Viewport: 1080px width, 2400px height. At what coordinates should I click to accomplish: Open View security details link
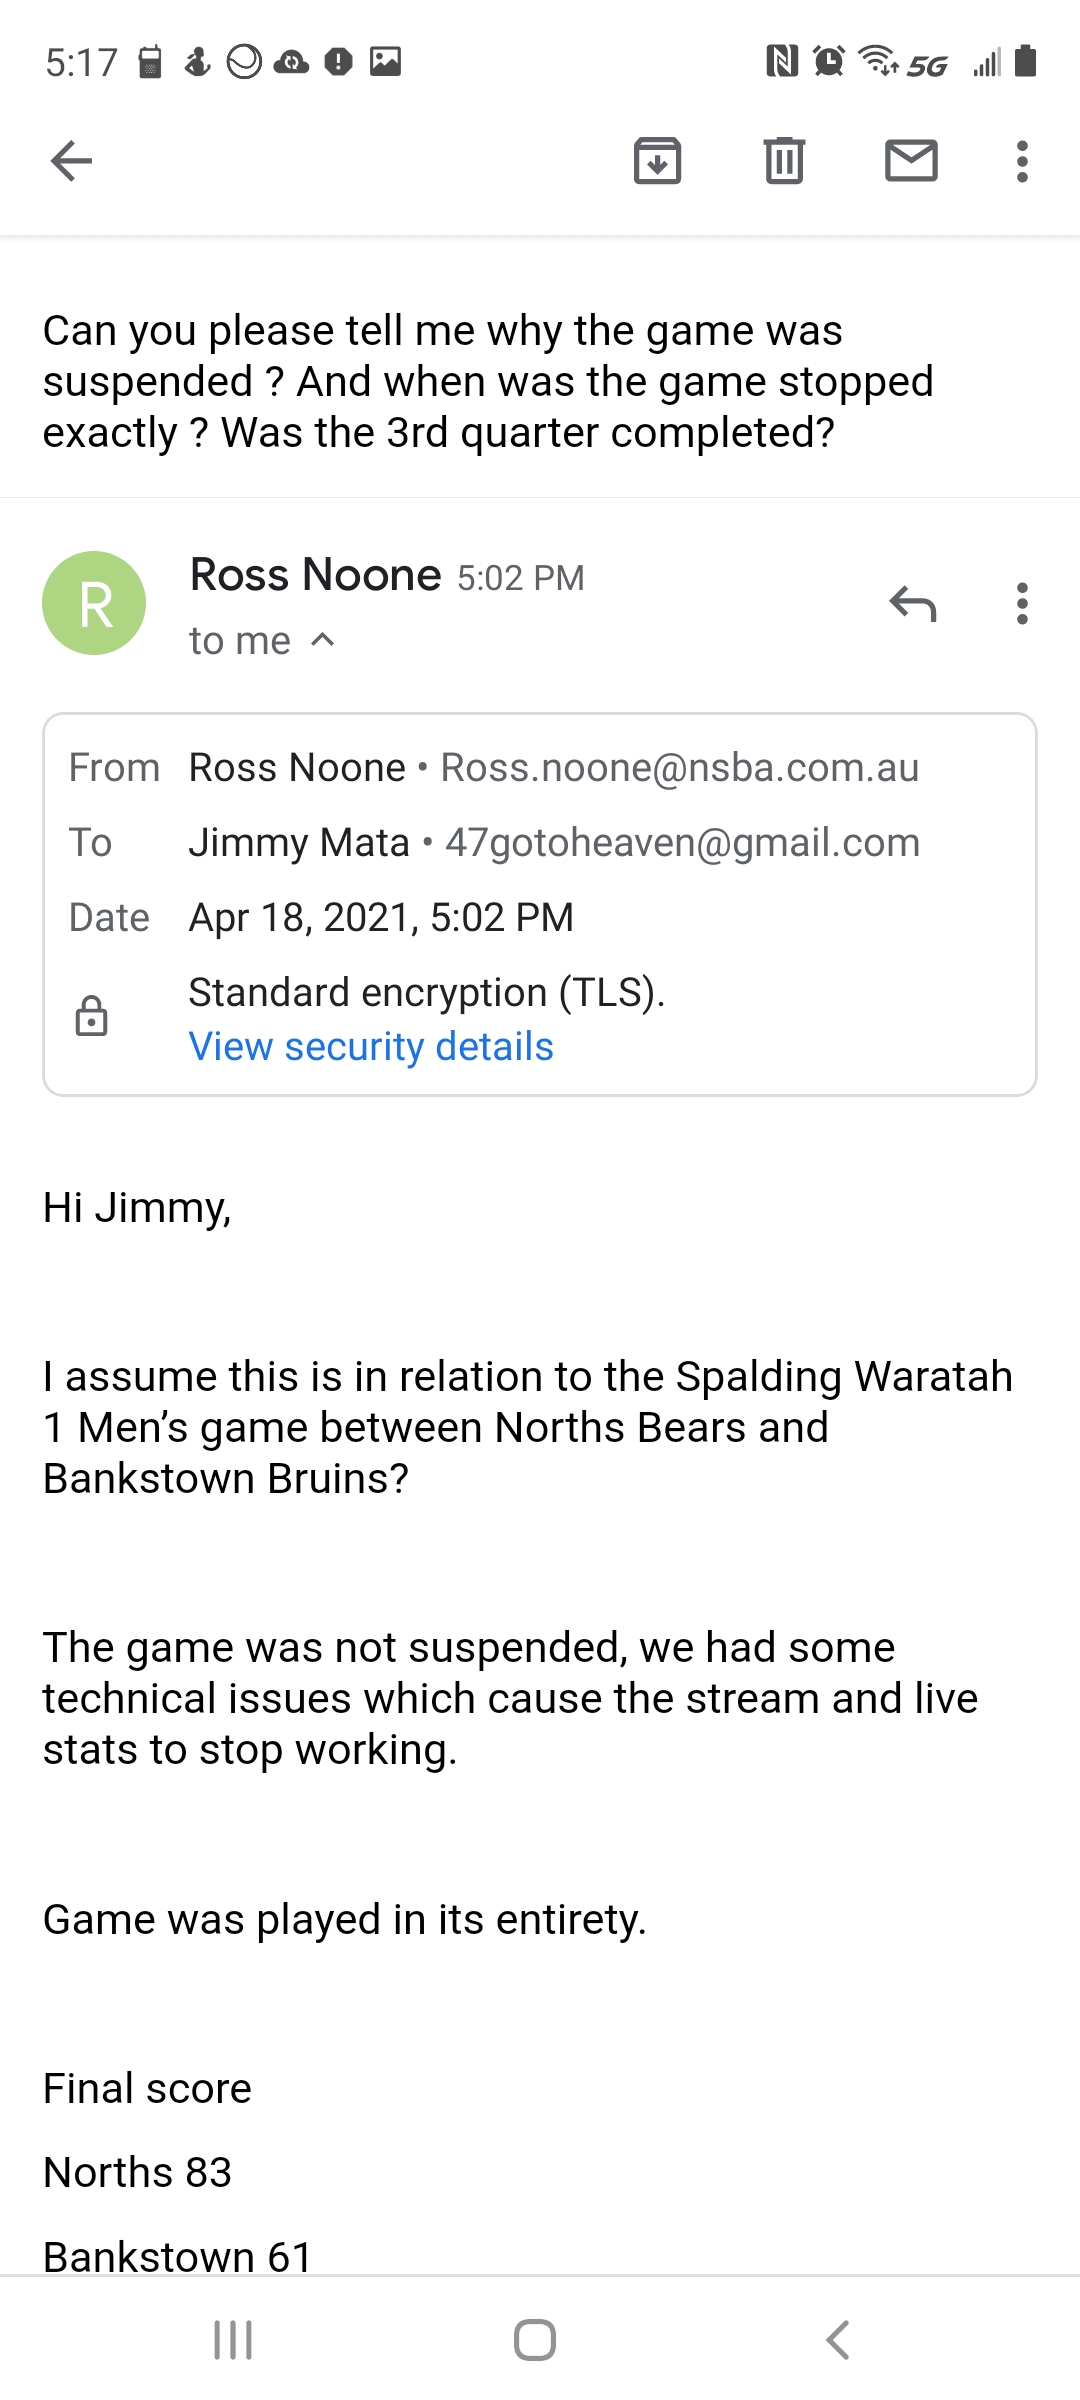pyautogui.click(x=371, y=1047)
